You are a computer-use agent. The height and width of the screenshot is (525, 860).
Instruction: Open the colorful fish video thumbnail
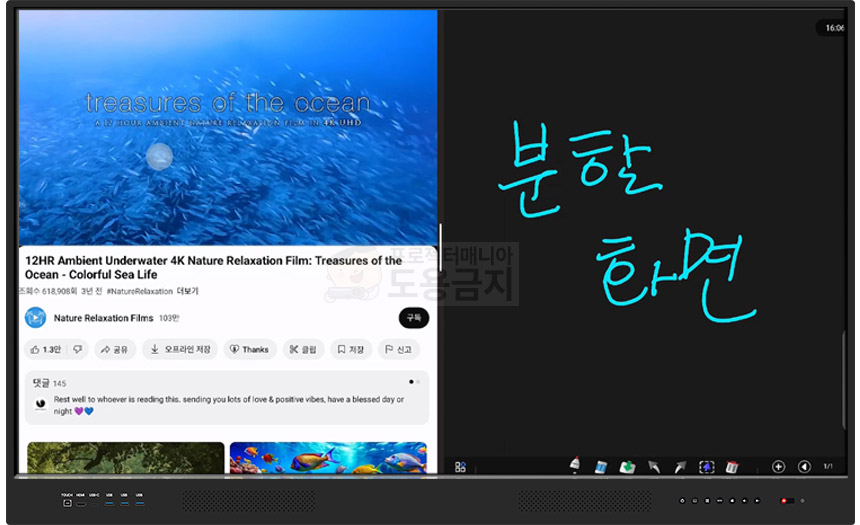tap(328, 458)
